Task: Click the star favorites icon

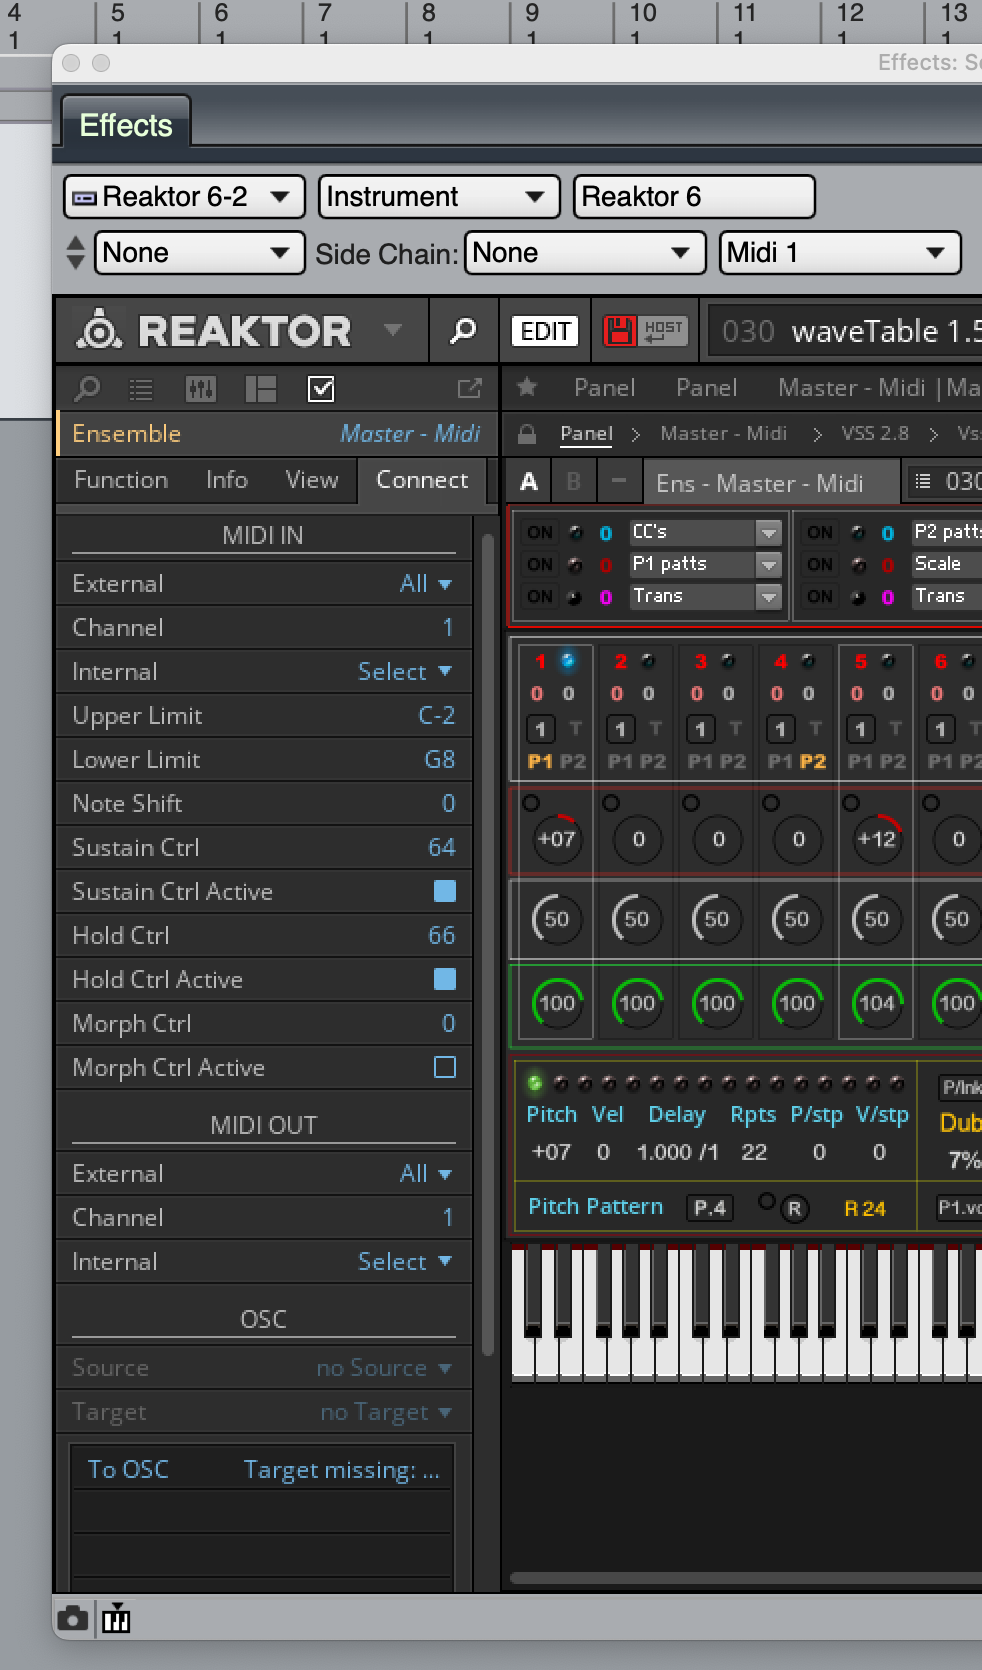Action: click(x=527, y=387)
